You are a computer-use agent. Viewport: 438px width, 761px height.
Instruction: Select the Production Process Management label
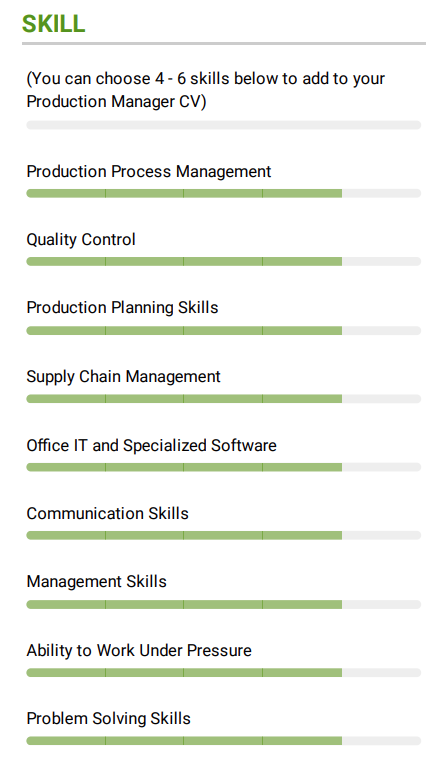coord(149,171)
